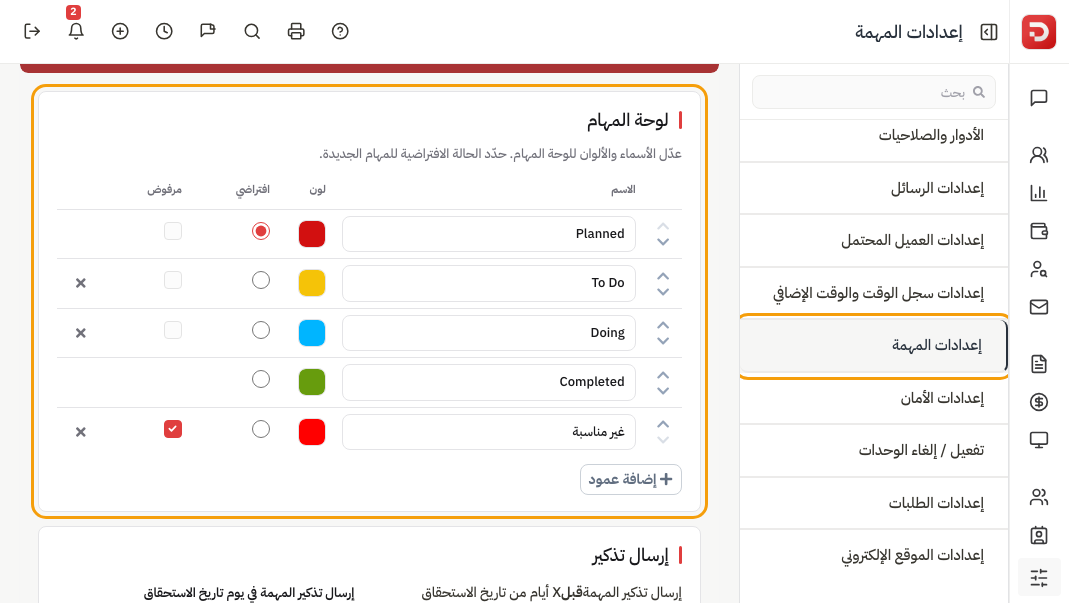The height and width of the screenshot is (603, 1069).
Task: Open the ID badge sidebar icon
Action: pos(1038,535)
